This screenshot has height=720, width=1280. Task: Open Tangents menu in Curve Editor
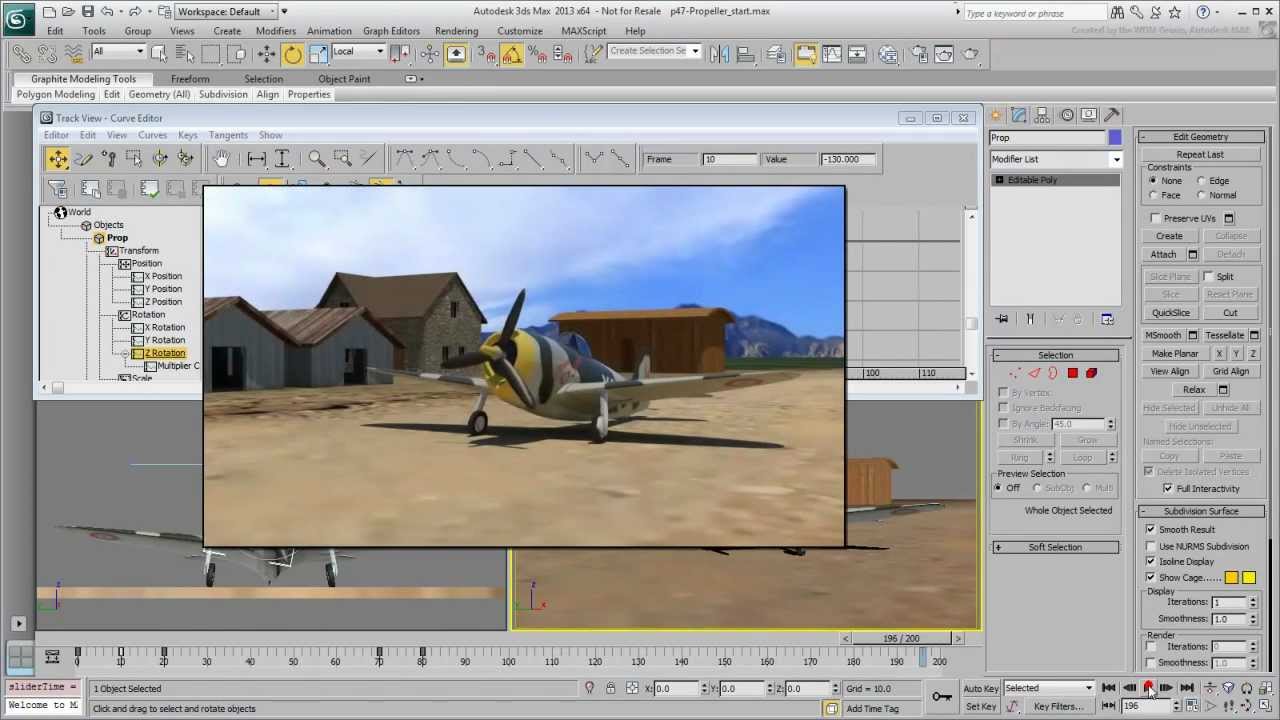(228, 135)
